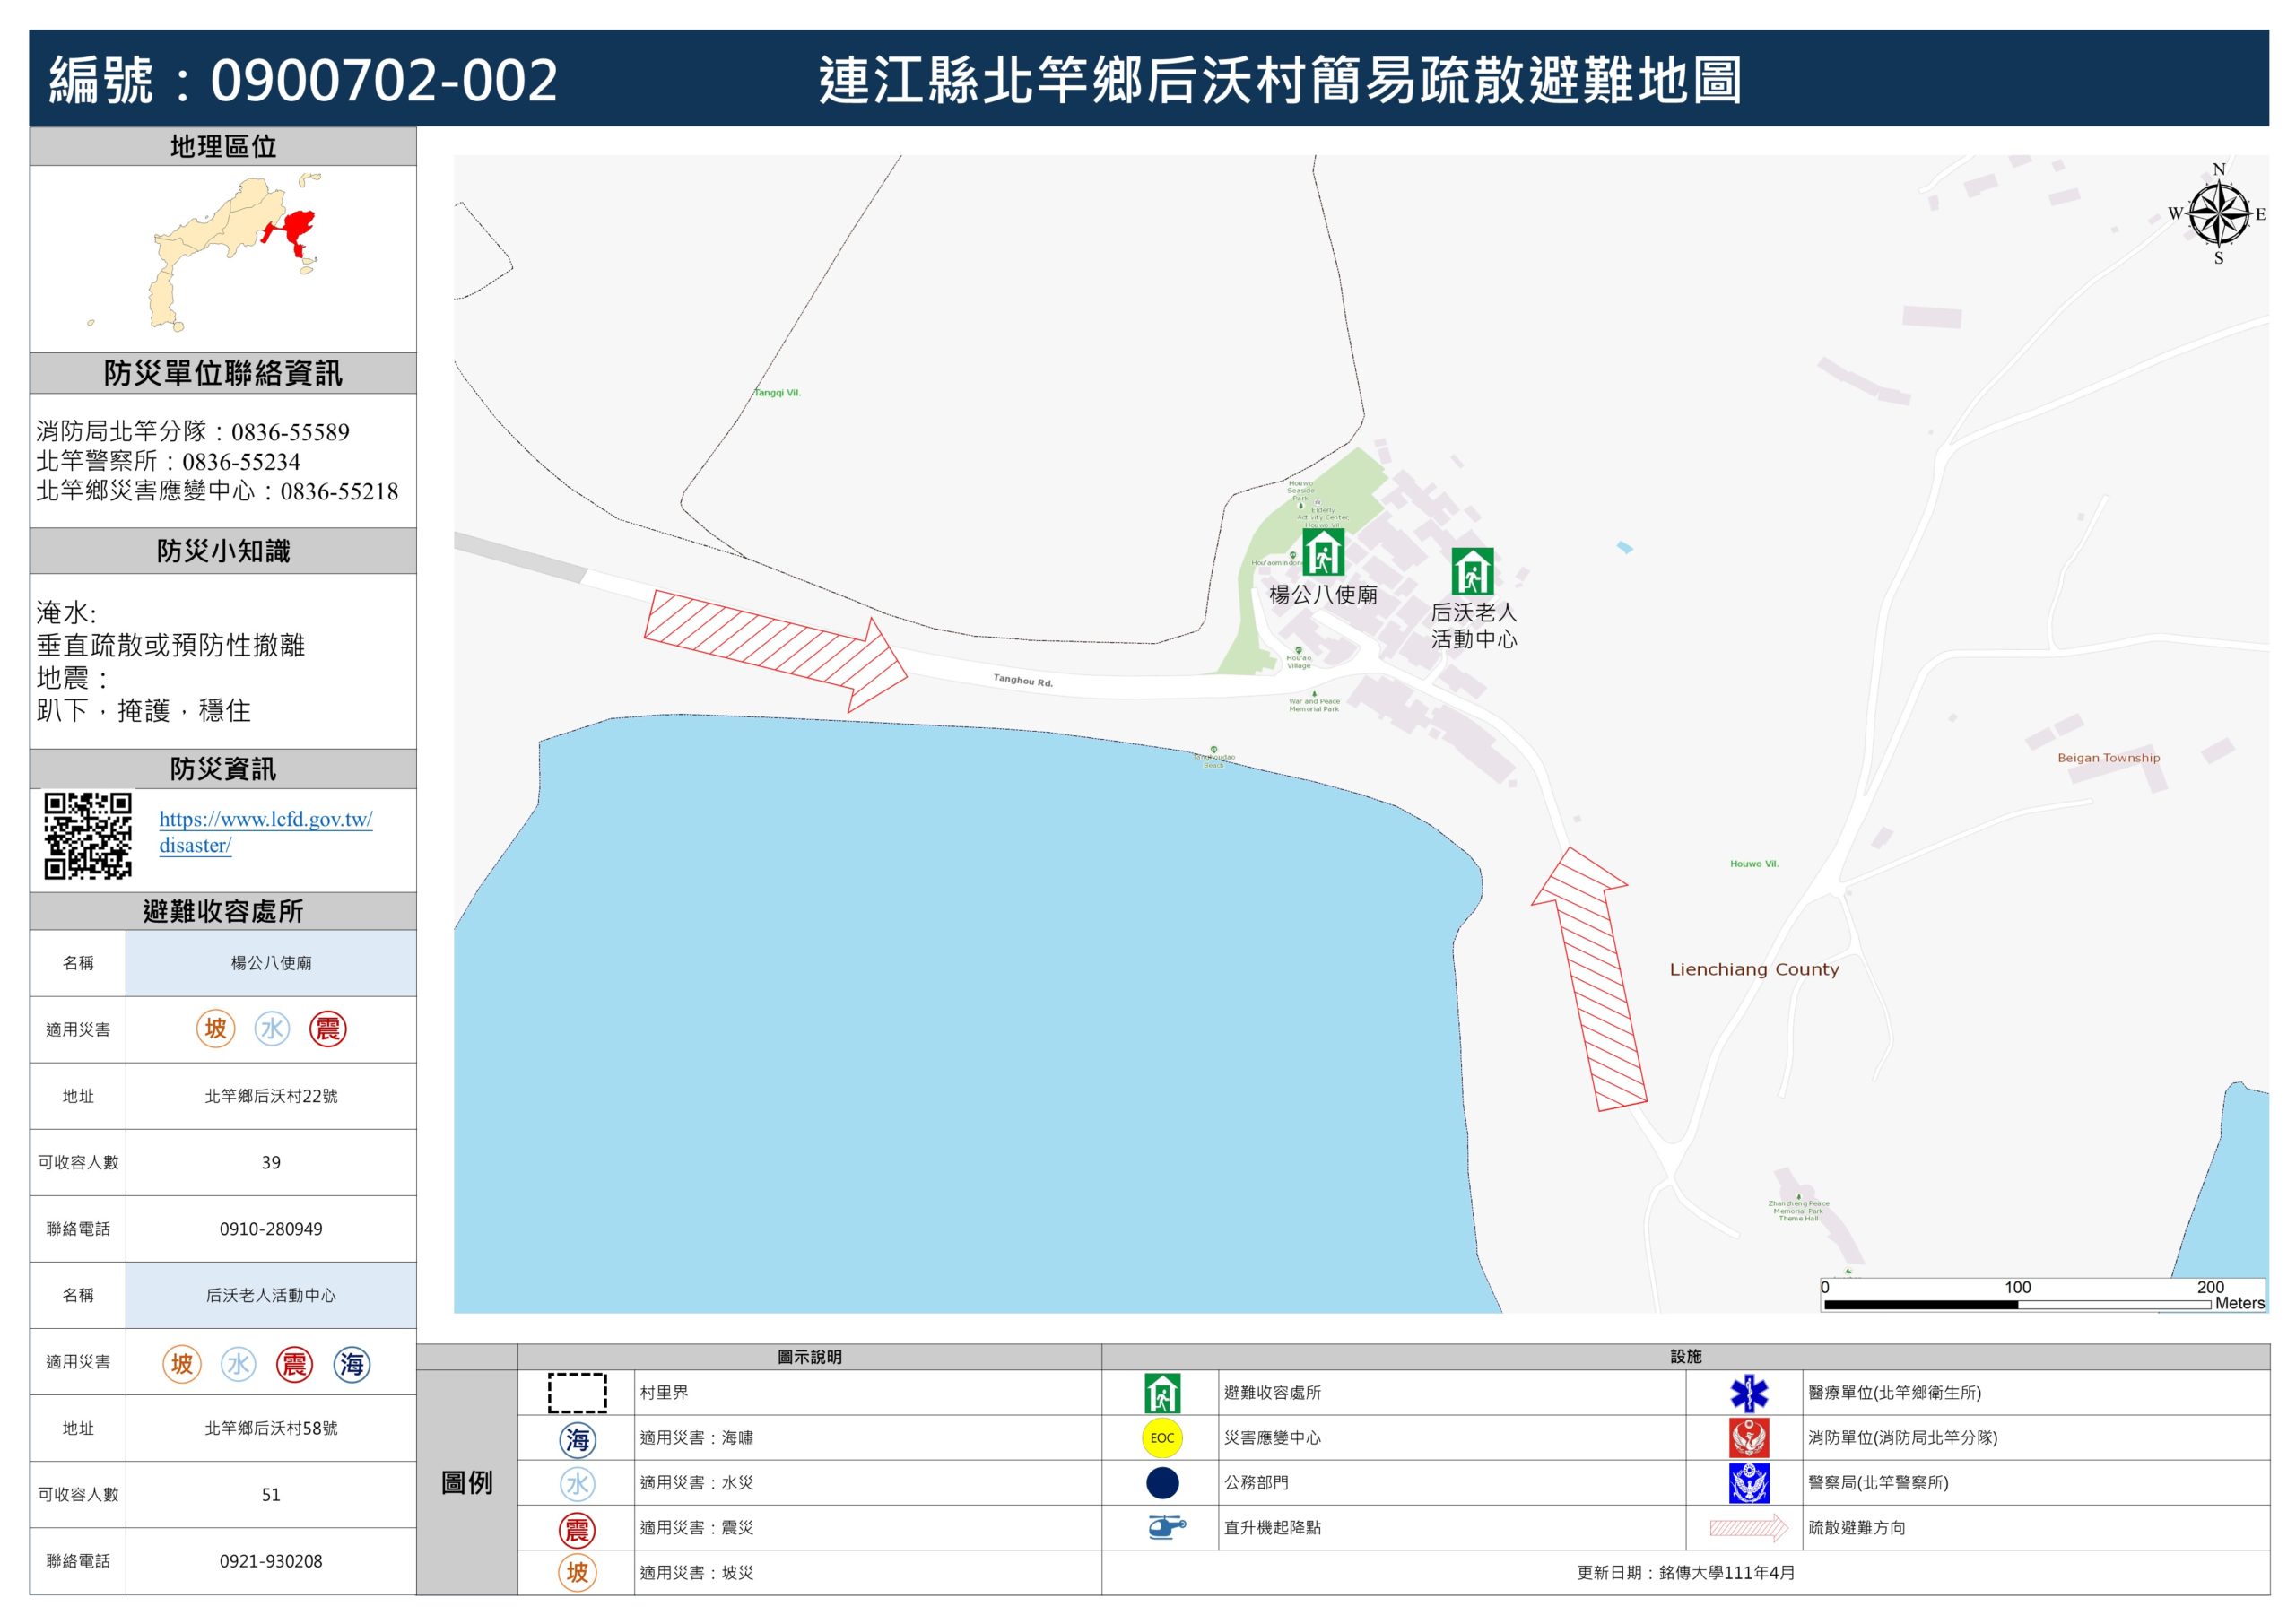Click the dark blue public-sector circle in the legend

pos(1162,1482)
